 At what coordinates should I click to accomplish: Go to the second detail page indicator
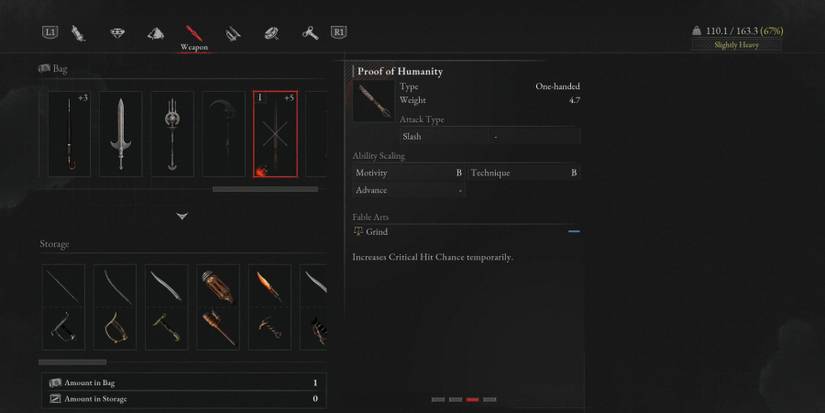pos(455,400)
